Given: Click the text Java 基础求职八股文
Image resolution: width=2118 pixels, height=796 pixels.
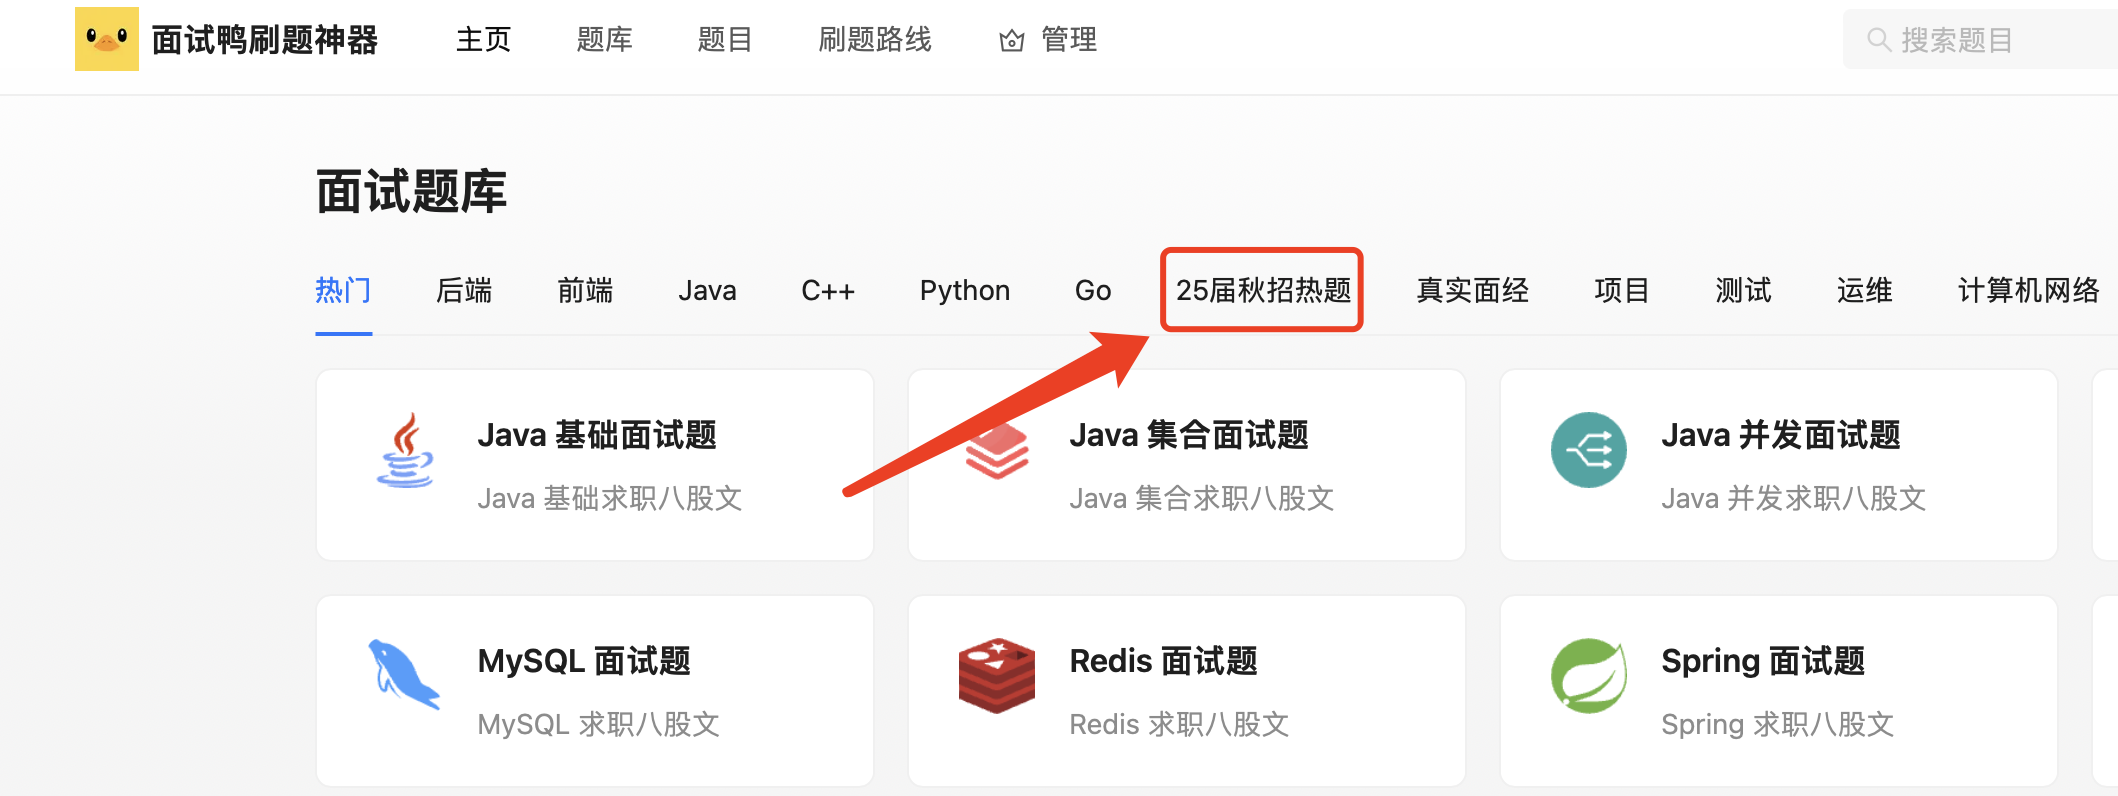Looking at the screenshot, I should point(610,498).
